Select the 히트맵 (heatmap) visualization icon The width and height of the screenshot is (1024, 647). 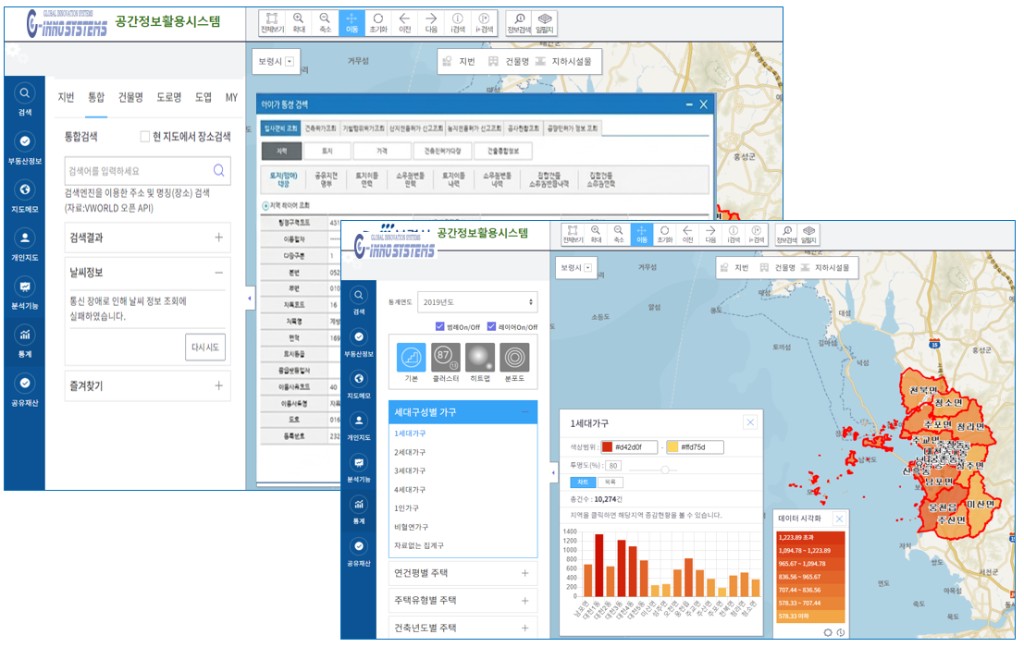481,359
